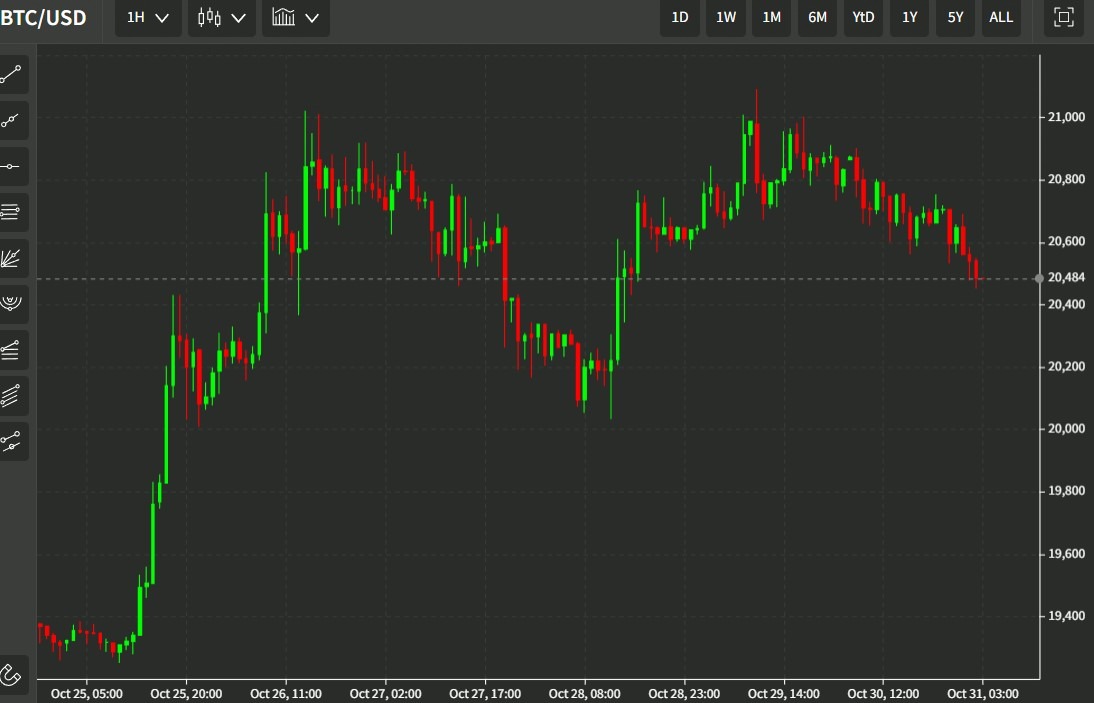The height and width of the screenshot is (703, 1094).
Task: Select the 6M time range
Action: [x=817, y=17]
